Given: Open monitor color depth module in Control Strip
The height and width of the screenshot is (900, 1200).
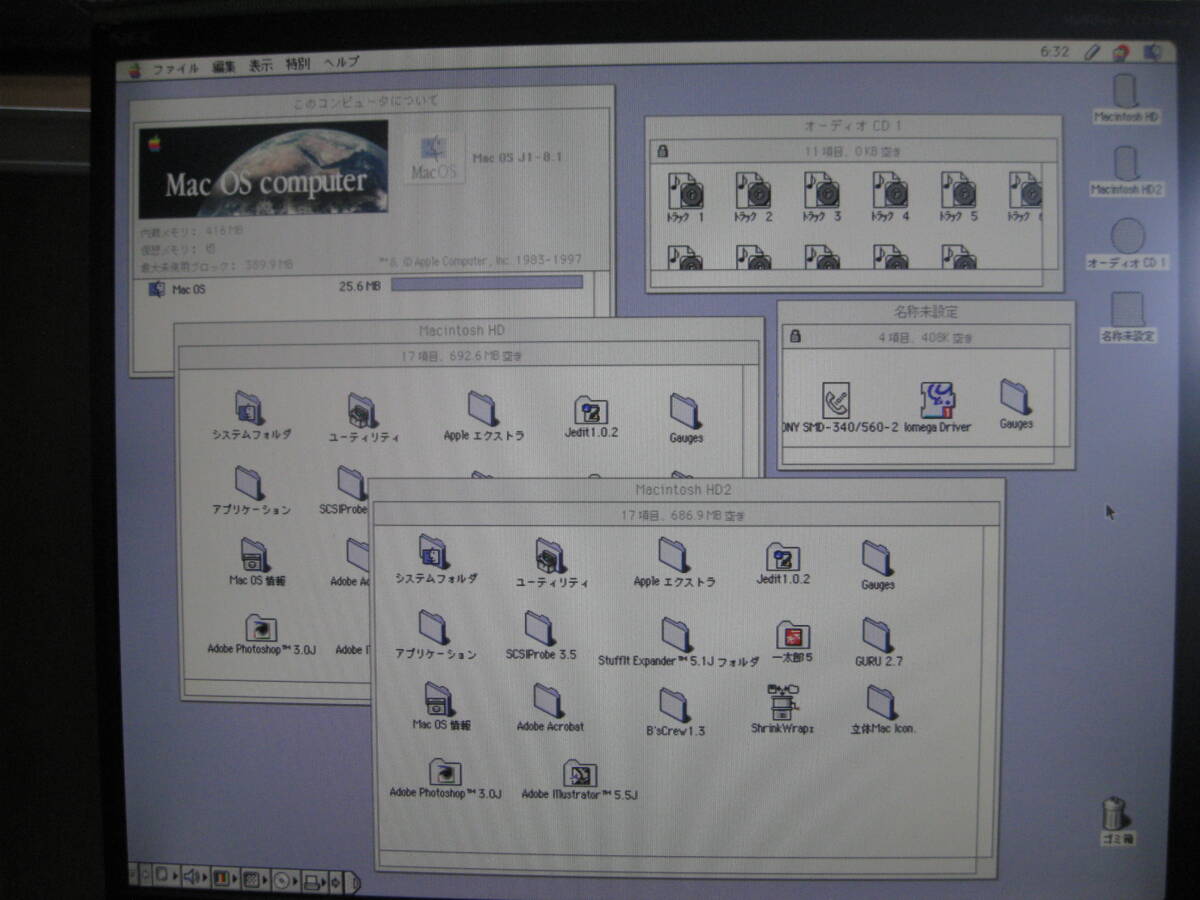Looking at the screenshot, I should click(x=225, y=879).
